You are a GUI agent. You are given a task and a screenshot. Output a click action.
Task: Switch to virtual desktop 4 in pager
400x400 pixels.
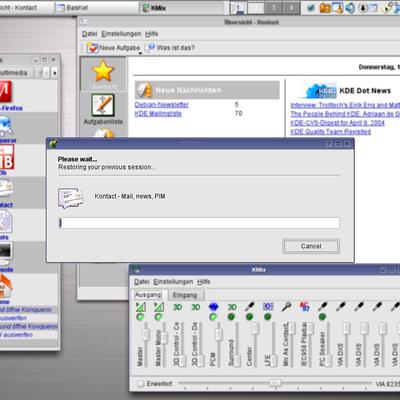[291, 8]
